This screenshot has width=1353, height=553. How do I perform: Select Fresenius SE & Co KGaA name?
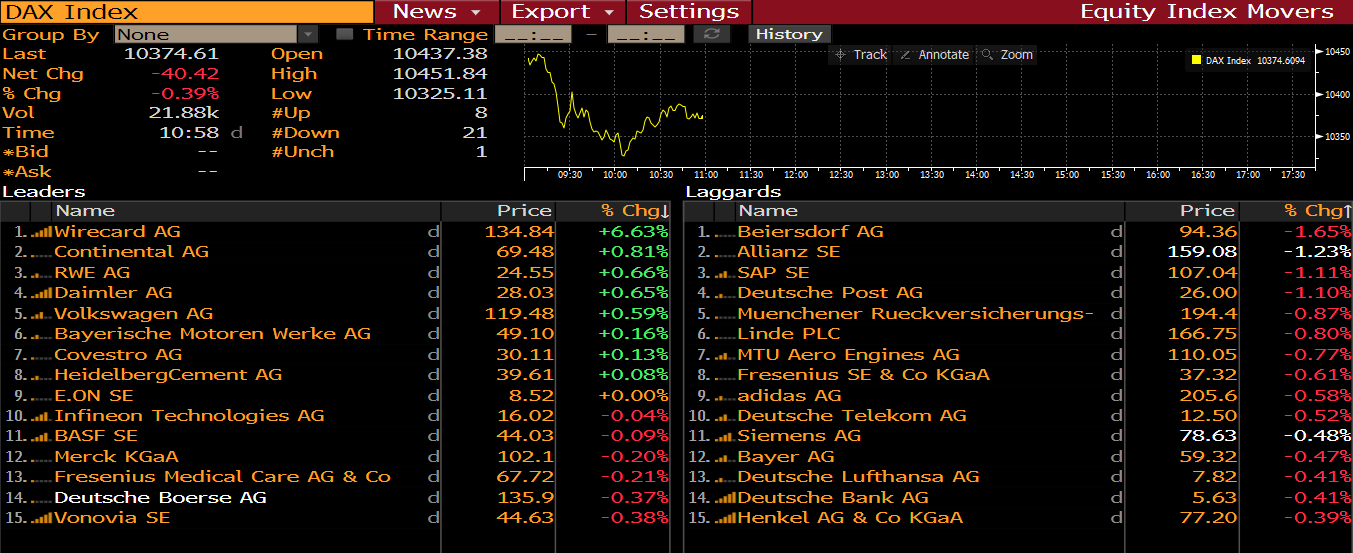tap(863, 375)
